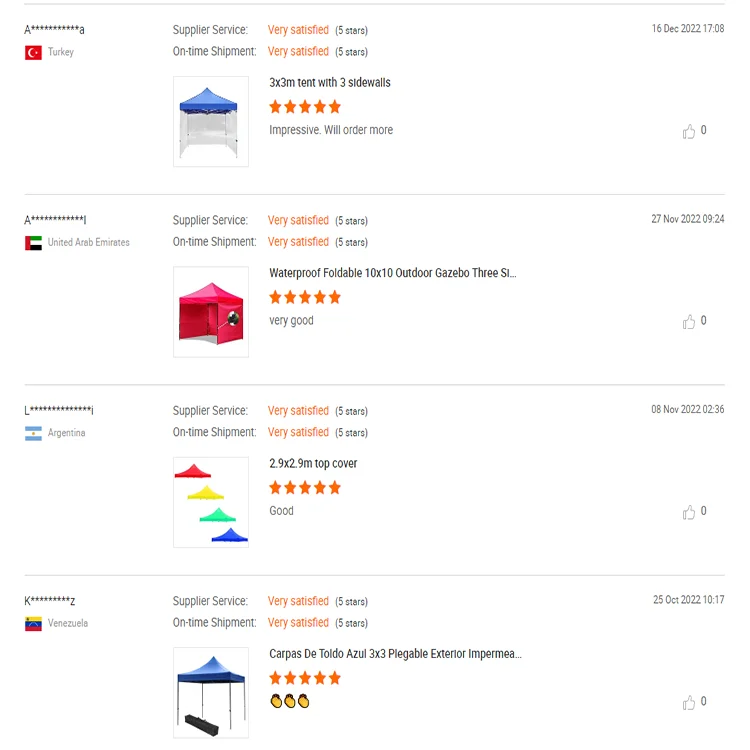Click the star rating under 2.9x2.9m top cover
This screenshot has width=750, height=750.
tap(305, 488)
